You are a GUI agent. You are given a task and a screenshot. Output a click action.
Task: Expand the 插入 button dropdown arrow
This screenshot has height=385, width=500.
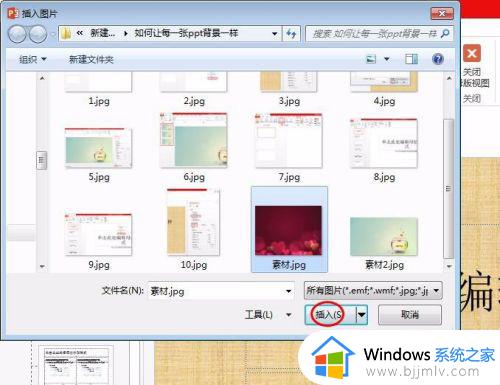click(x=362, y=314)
